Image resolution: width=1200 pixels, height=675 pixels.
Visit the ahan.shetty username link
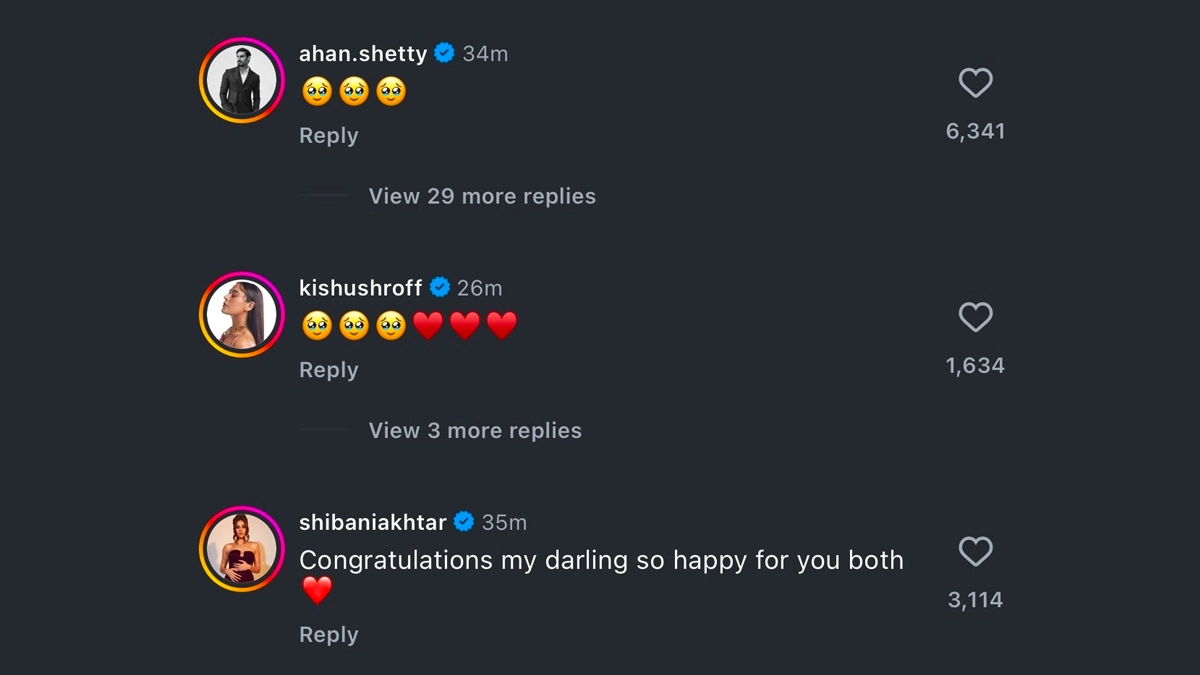click(x=363, y=54)
